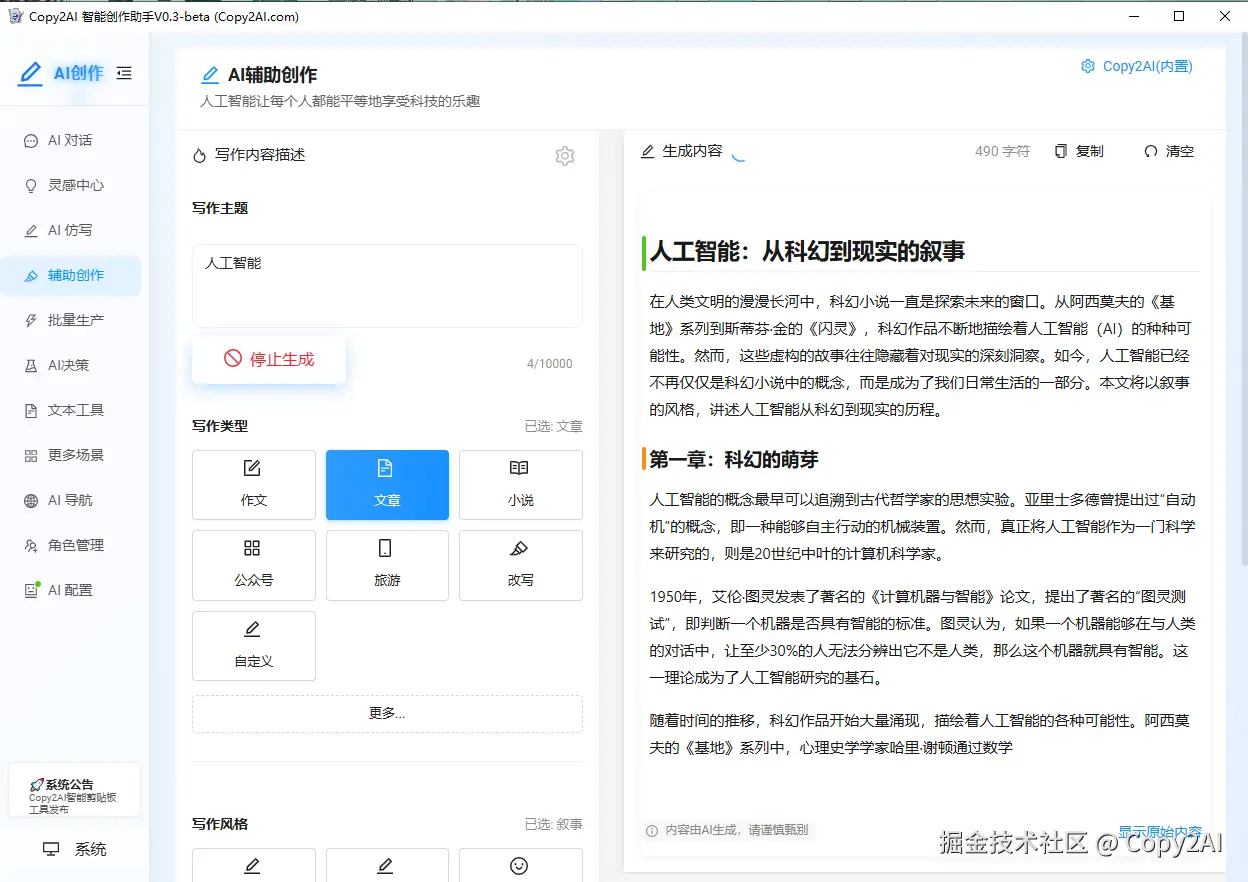This screenshot has height=882, width=1248.
Task: Expand more writing types with 更多...
Action: click(x=387, y=714)
